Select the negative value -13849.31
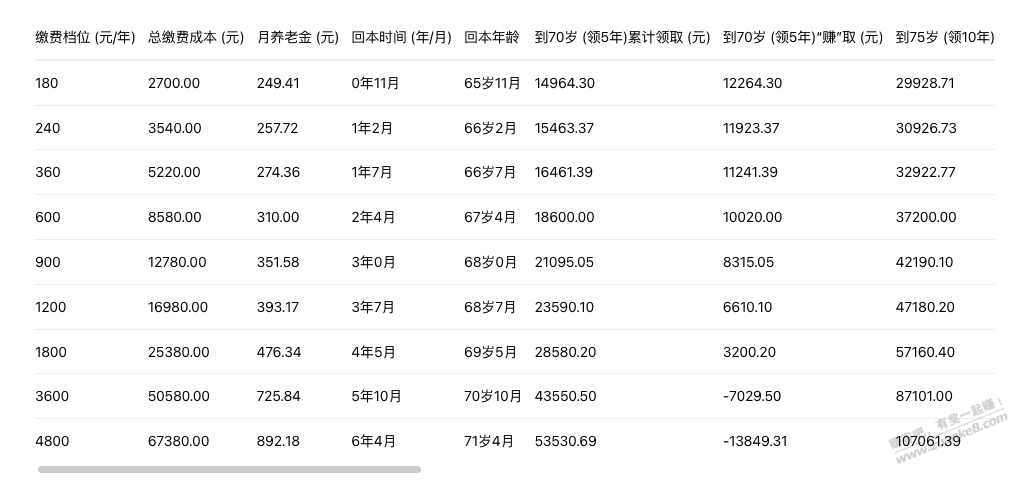This screenshot has height=483, width=1032. (x=755, y=441)
